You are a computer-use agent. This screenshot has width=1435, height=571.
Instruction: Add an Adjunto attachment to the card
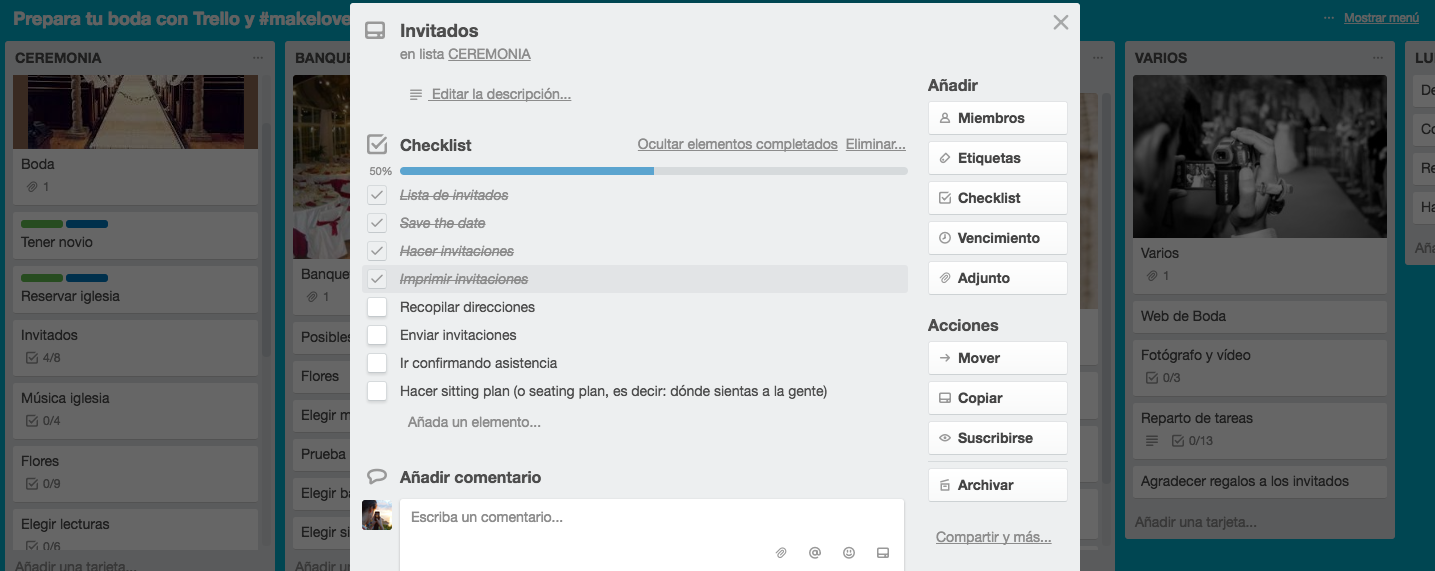point(997,278)
